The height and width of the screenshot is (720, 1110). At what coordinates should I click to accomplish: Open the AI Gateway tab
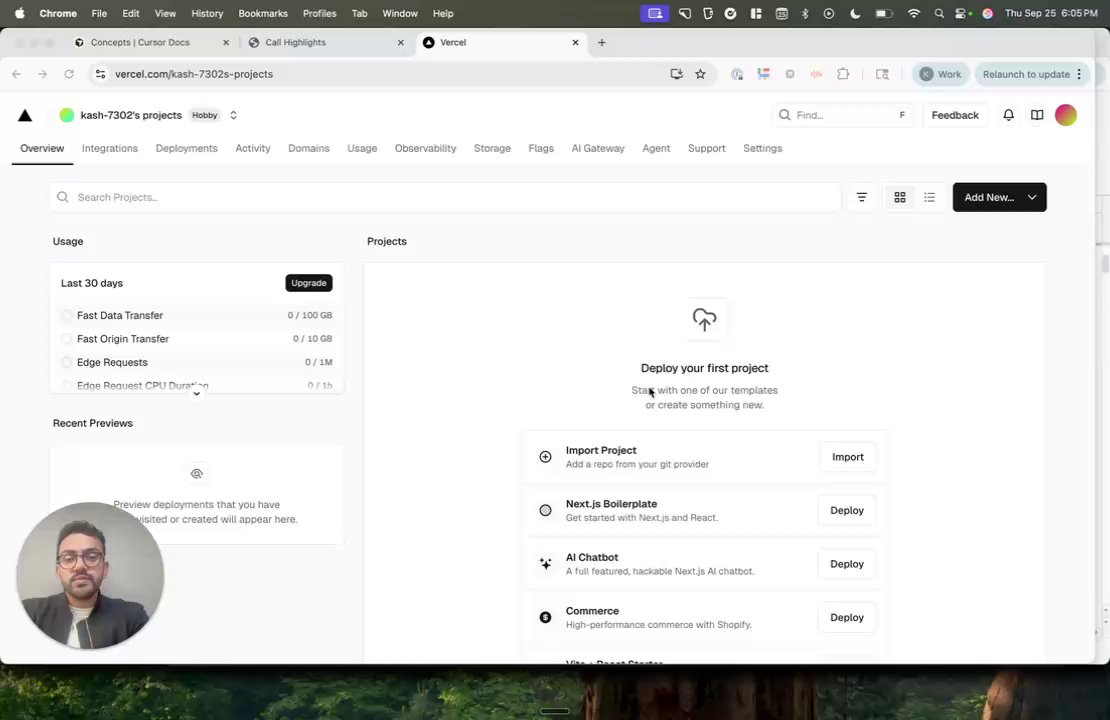click(x=597, y=149)
